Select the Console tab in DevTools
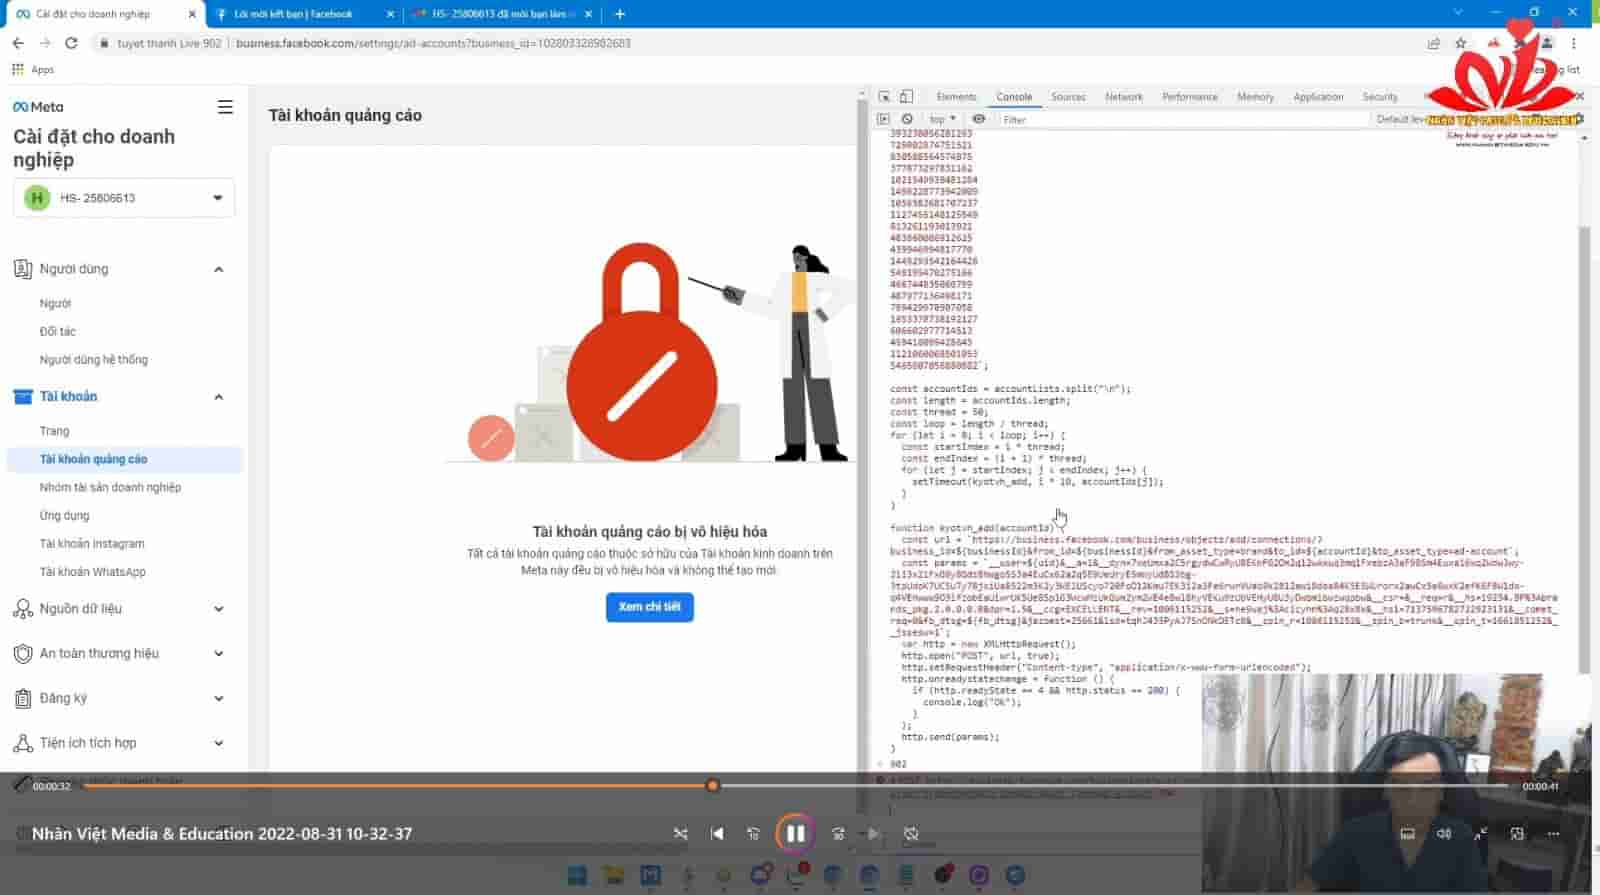This screenshot has height=895, width=1600. (1014, 97)
